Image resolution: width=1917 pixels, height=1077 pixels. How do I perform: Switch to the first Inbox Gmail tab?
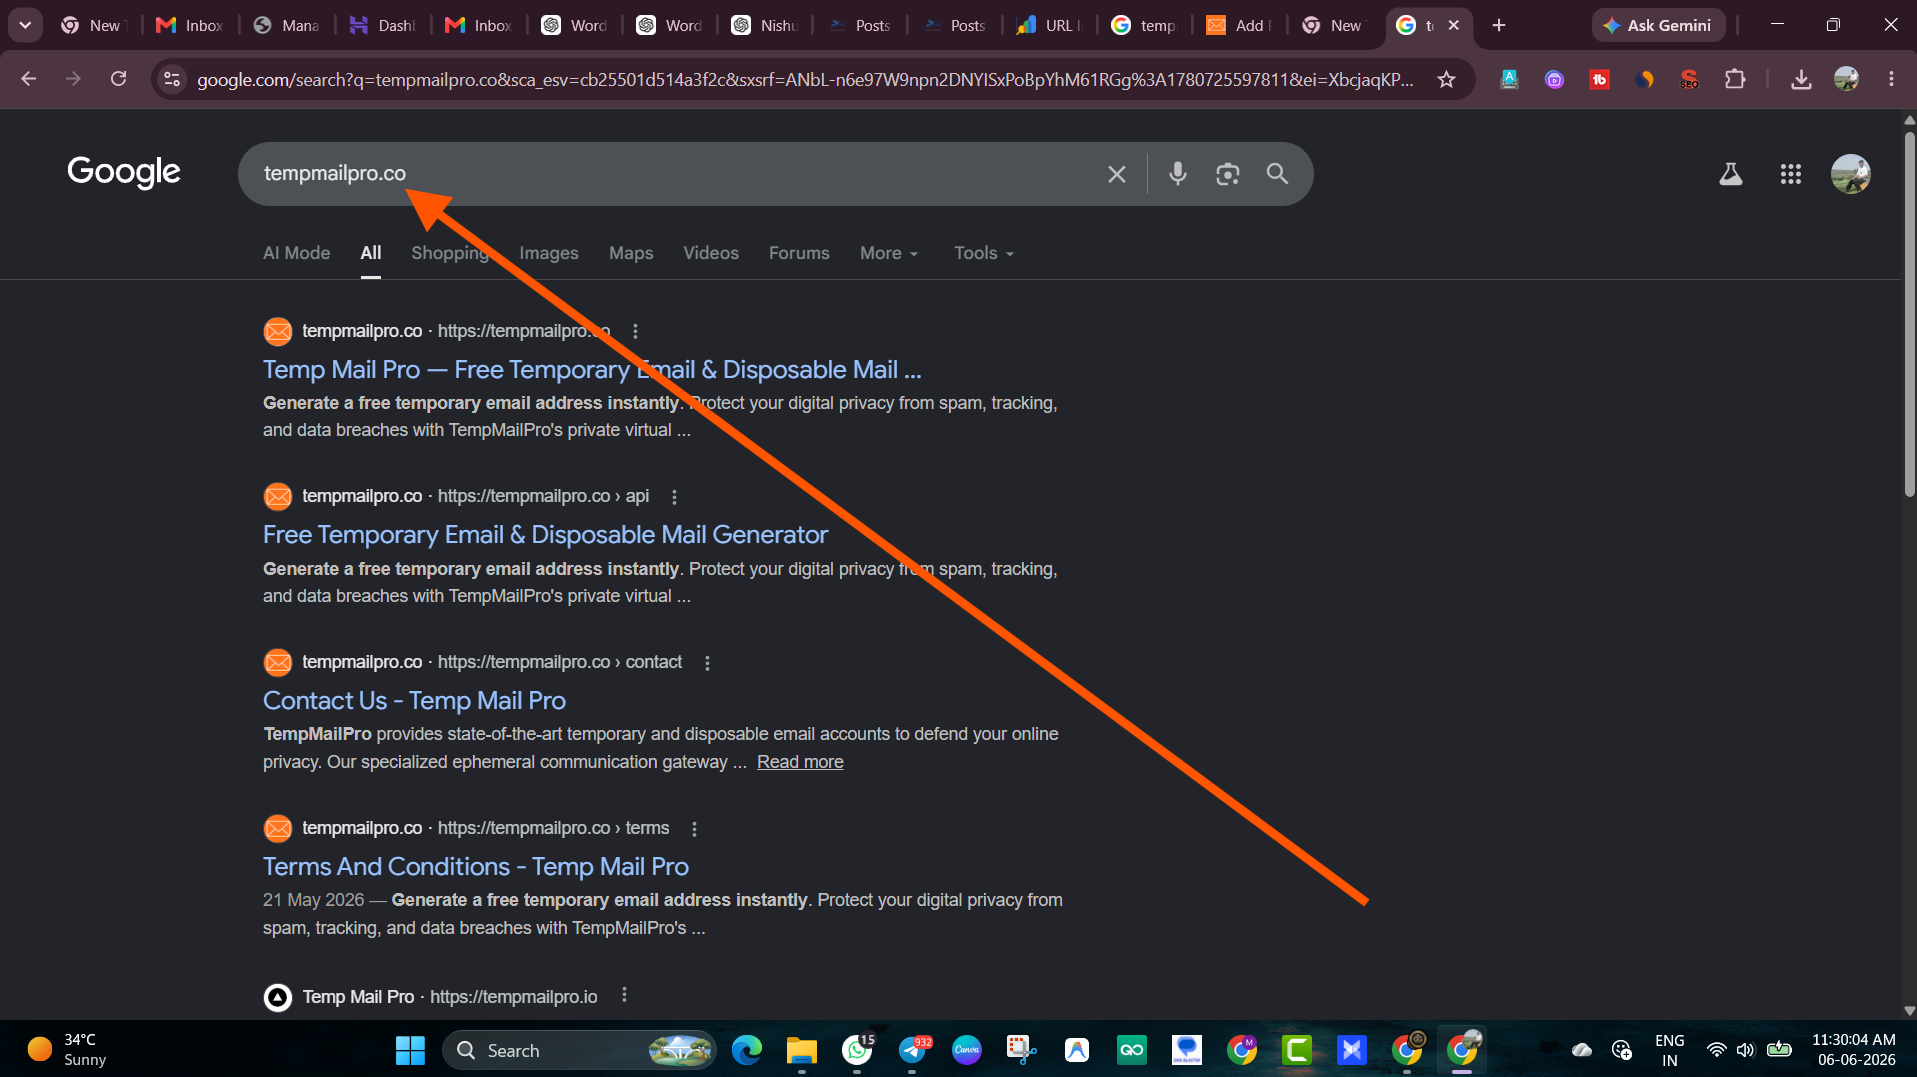(189, 25)
